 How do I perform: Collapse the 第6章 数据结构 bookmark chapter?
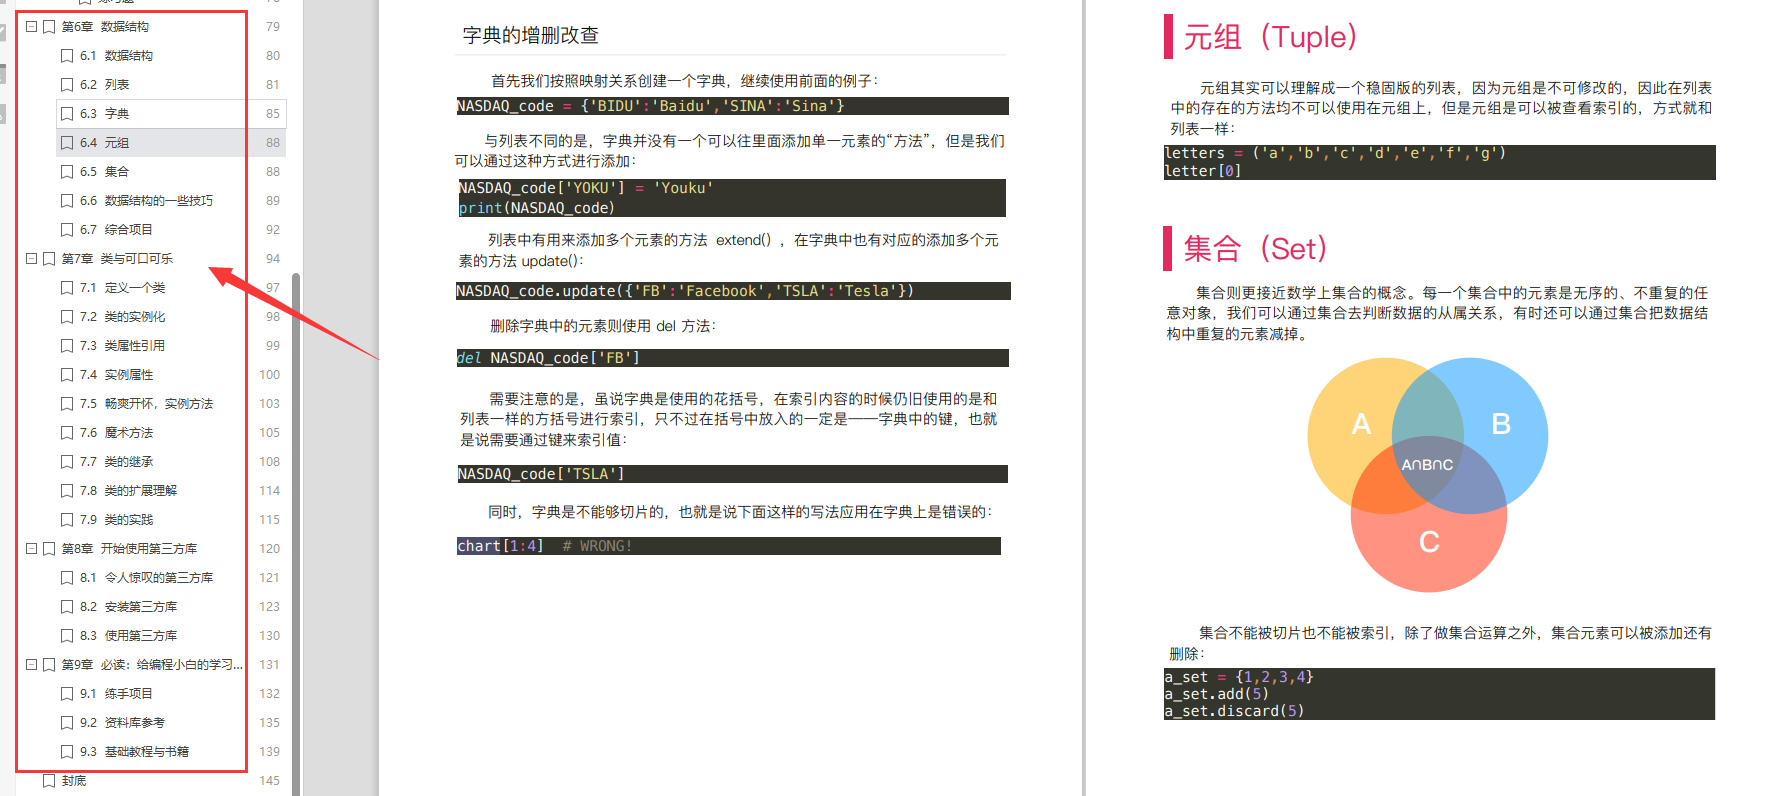pyautogui.click(x=31, y=27)
